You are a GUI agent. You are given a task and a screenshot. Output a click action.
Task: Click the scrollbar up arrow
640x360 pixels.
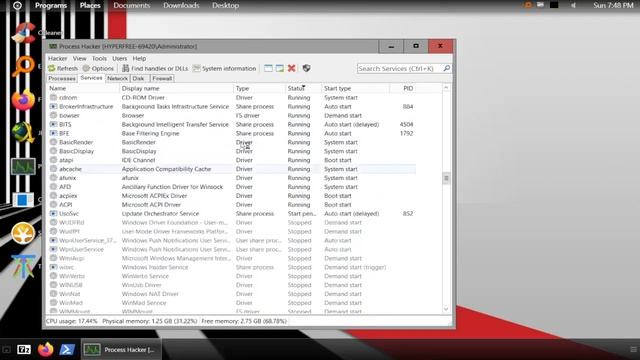(x=446, y=88)
